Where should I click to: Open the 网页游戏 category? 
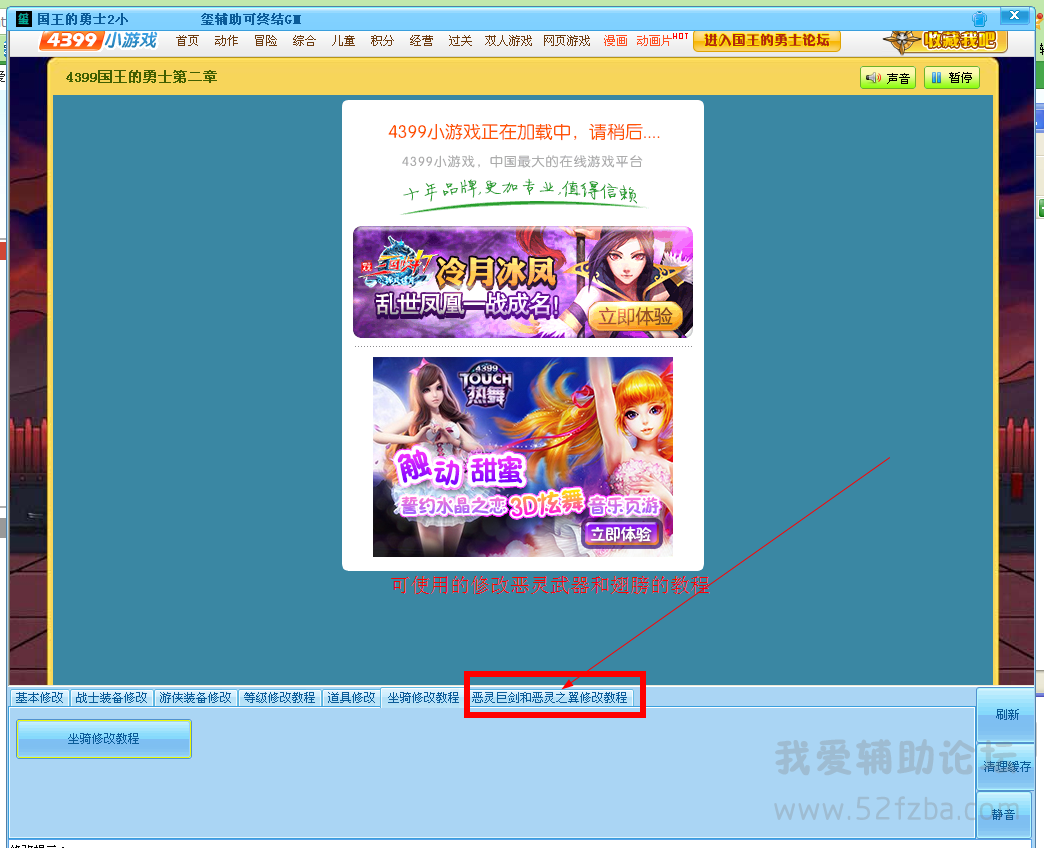click(567, 41)
